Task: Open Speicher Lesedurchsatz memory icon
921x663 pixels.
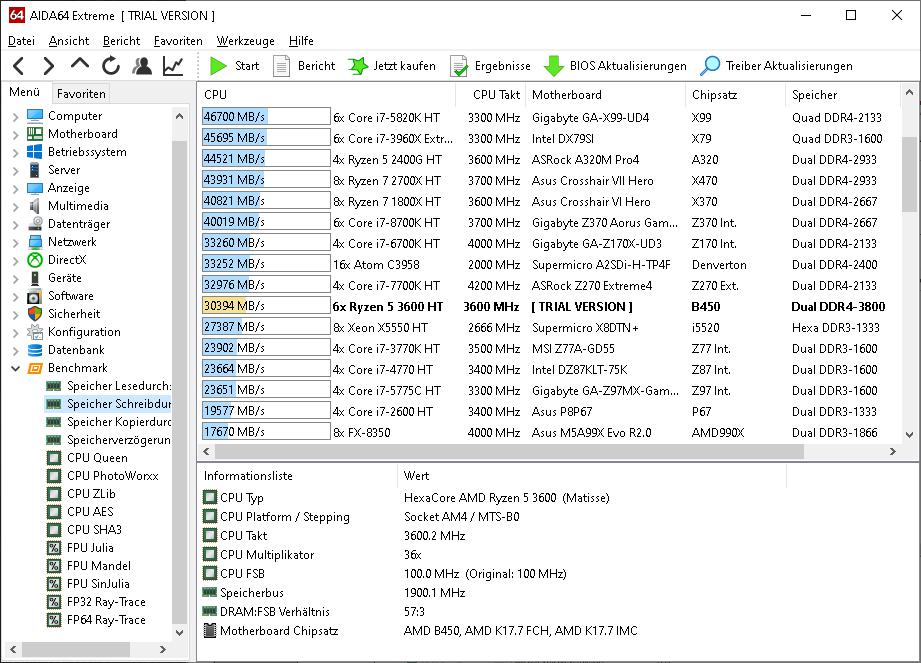Action: [x=54, y=386]
